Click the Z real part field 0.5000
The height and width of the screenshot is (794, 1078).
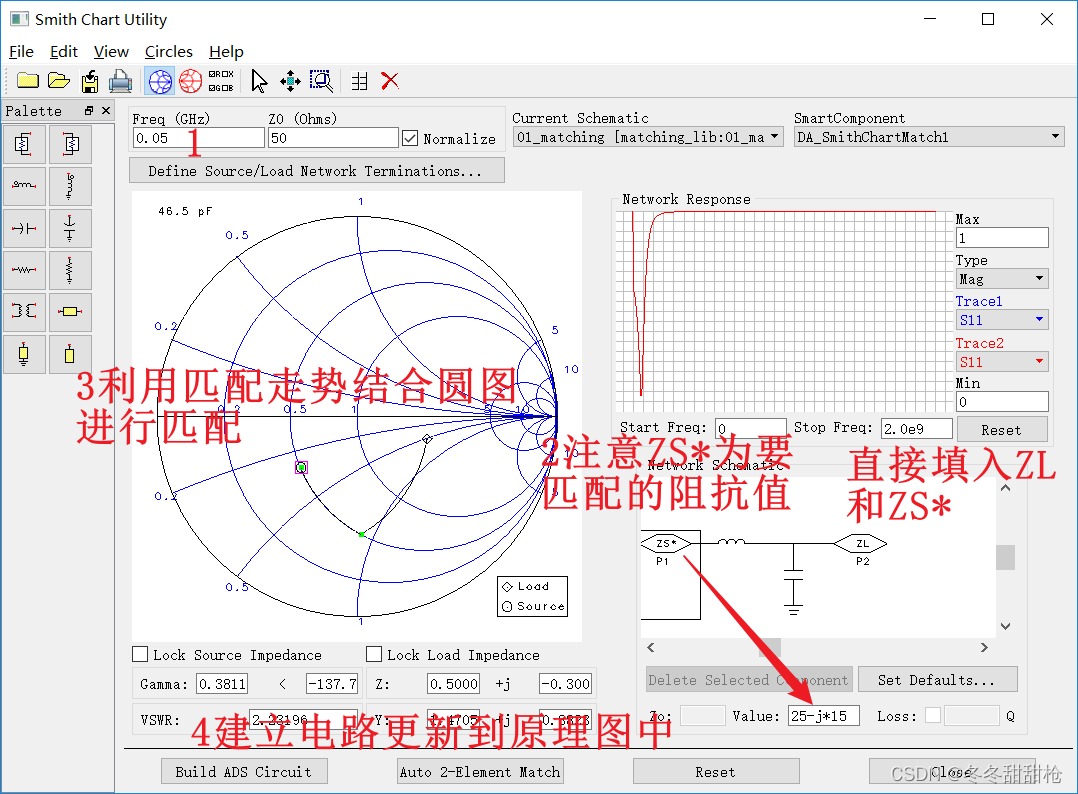(453, 683)
